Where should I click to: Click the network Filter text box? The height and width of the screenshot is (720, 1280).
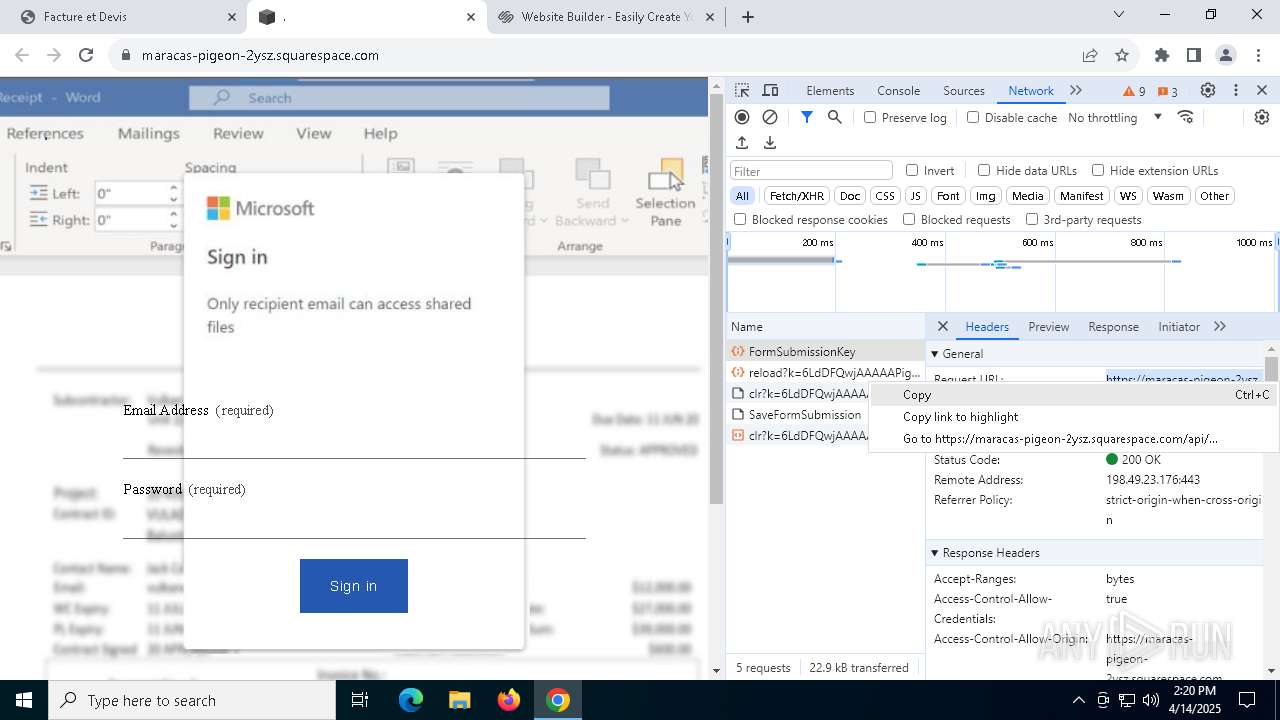point(811,171)
